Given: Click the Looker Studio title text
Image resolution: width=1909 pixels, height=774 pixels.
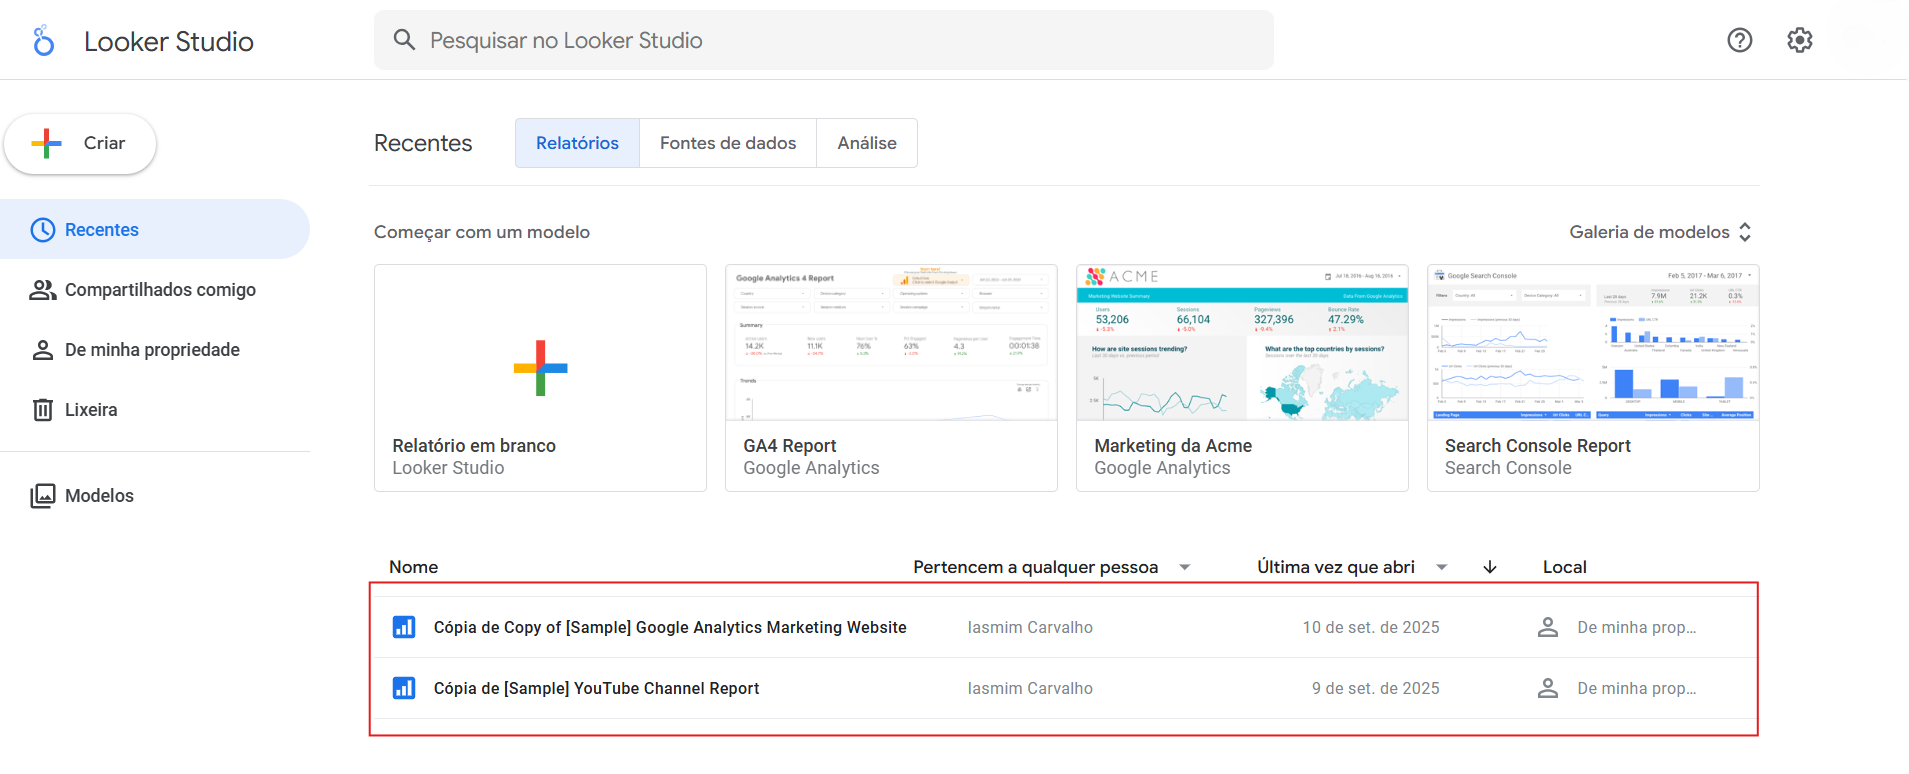Looking at the screenshot, I should [x=169, y=41].
